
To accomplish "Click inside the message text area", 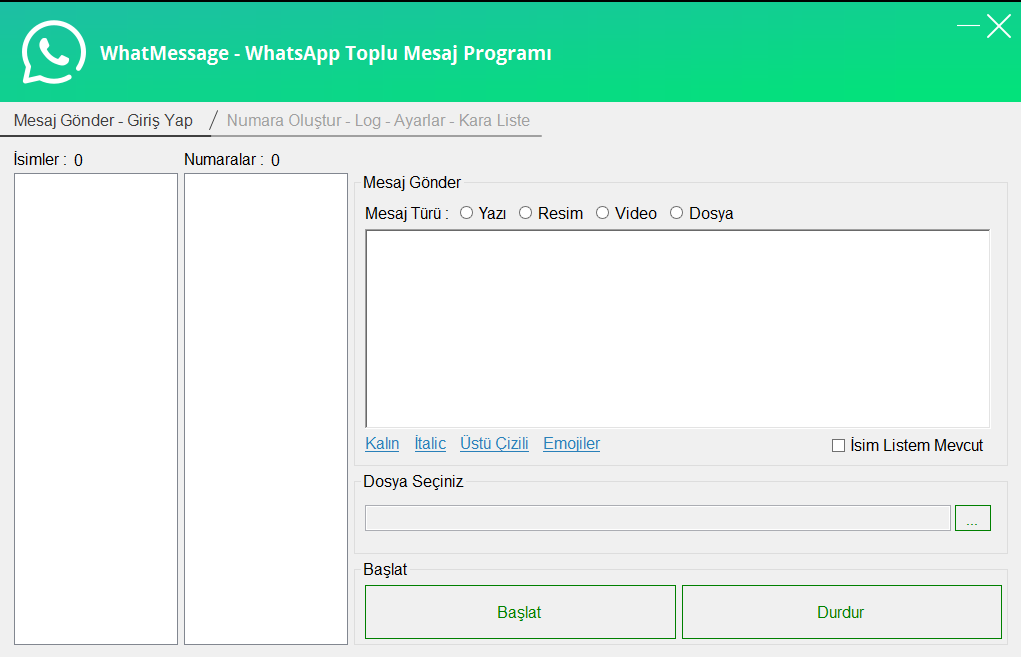I will 677,329.
